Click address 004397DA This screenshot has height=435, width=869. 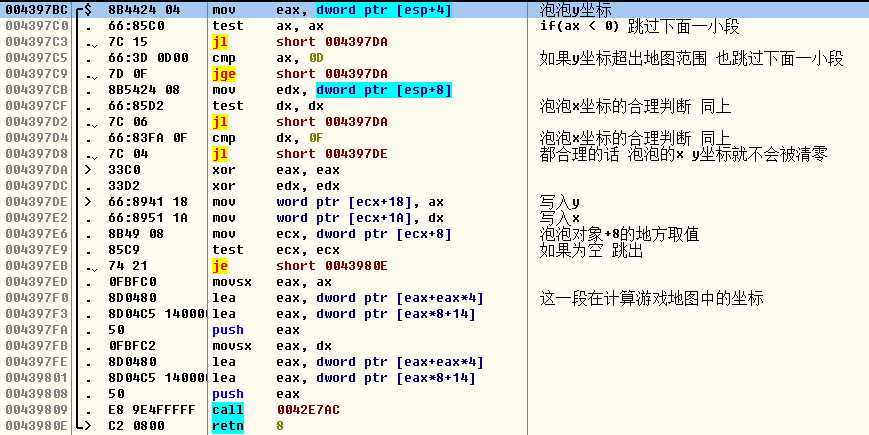click(x=36, y=170)
